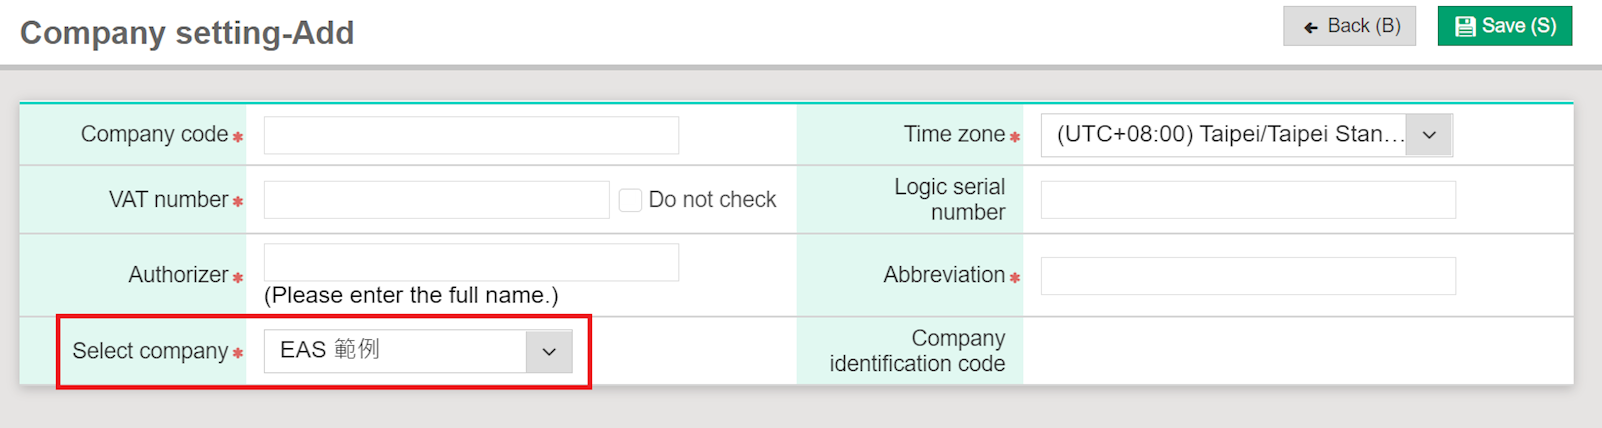Screen dimensions: 1602x428
Task: Click the Company identification code label
Action: click(x=917, y=351)
